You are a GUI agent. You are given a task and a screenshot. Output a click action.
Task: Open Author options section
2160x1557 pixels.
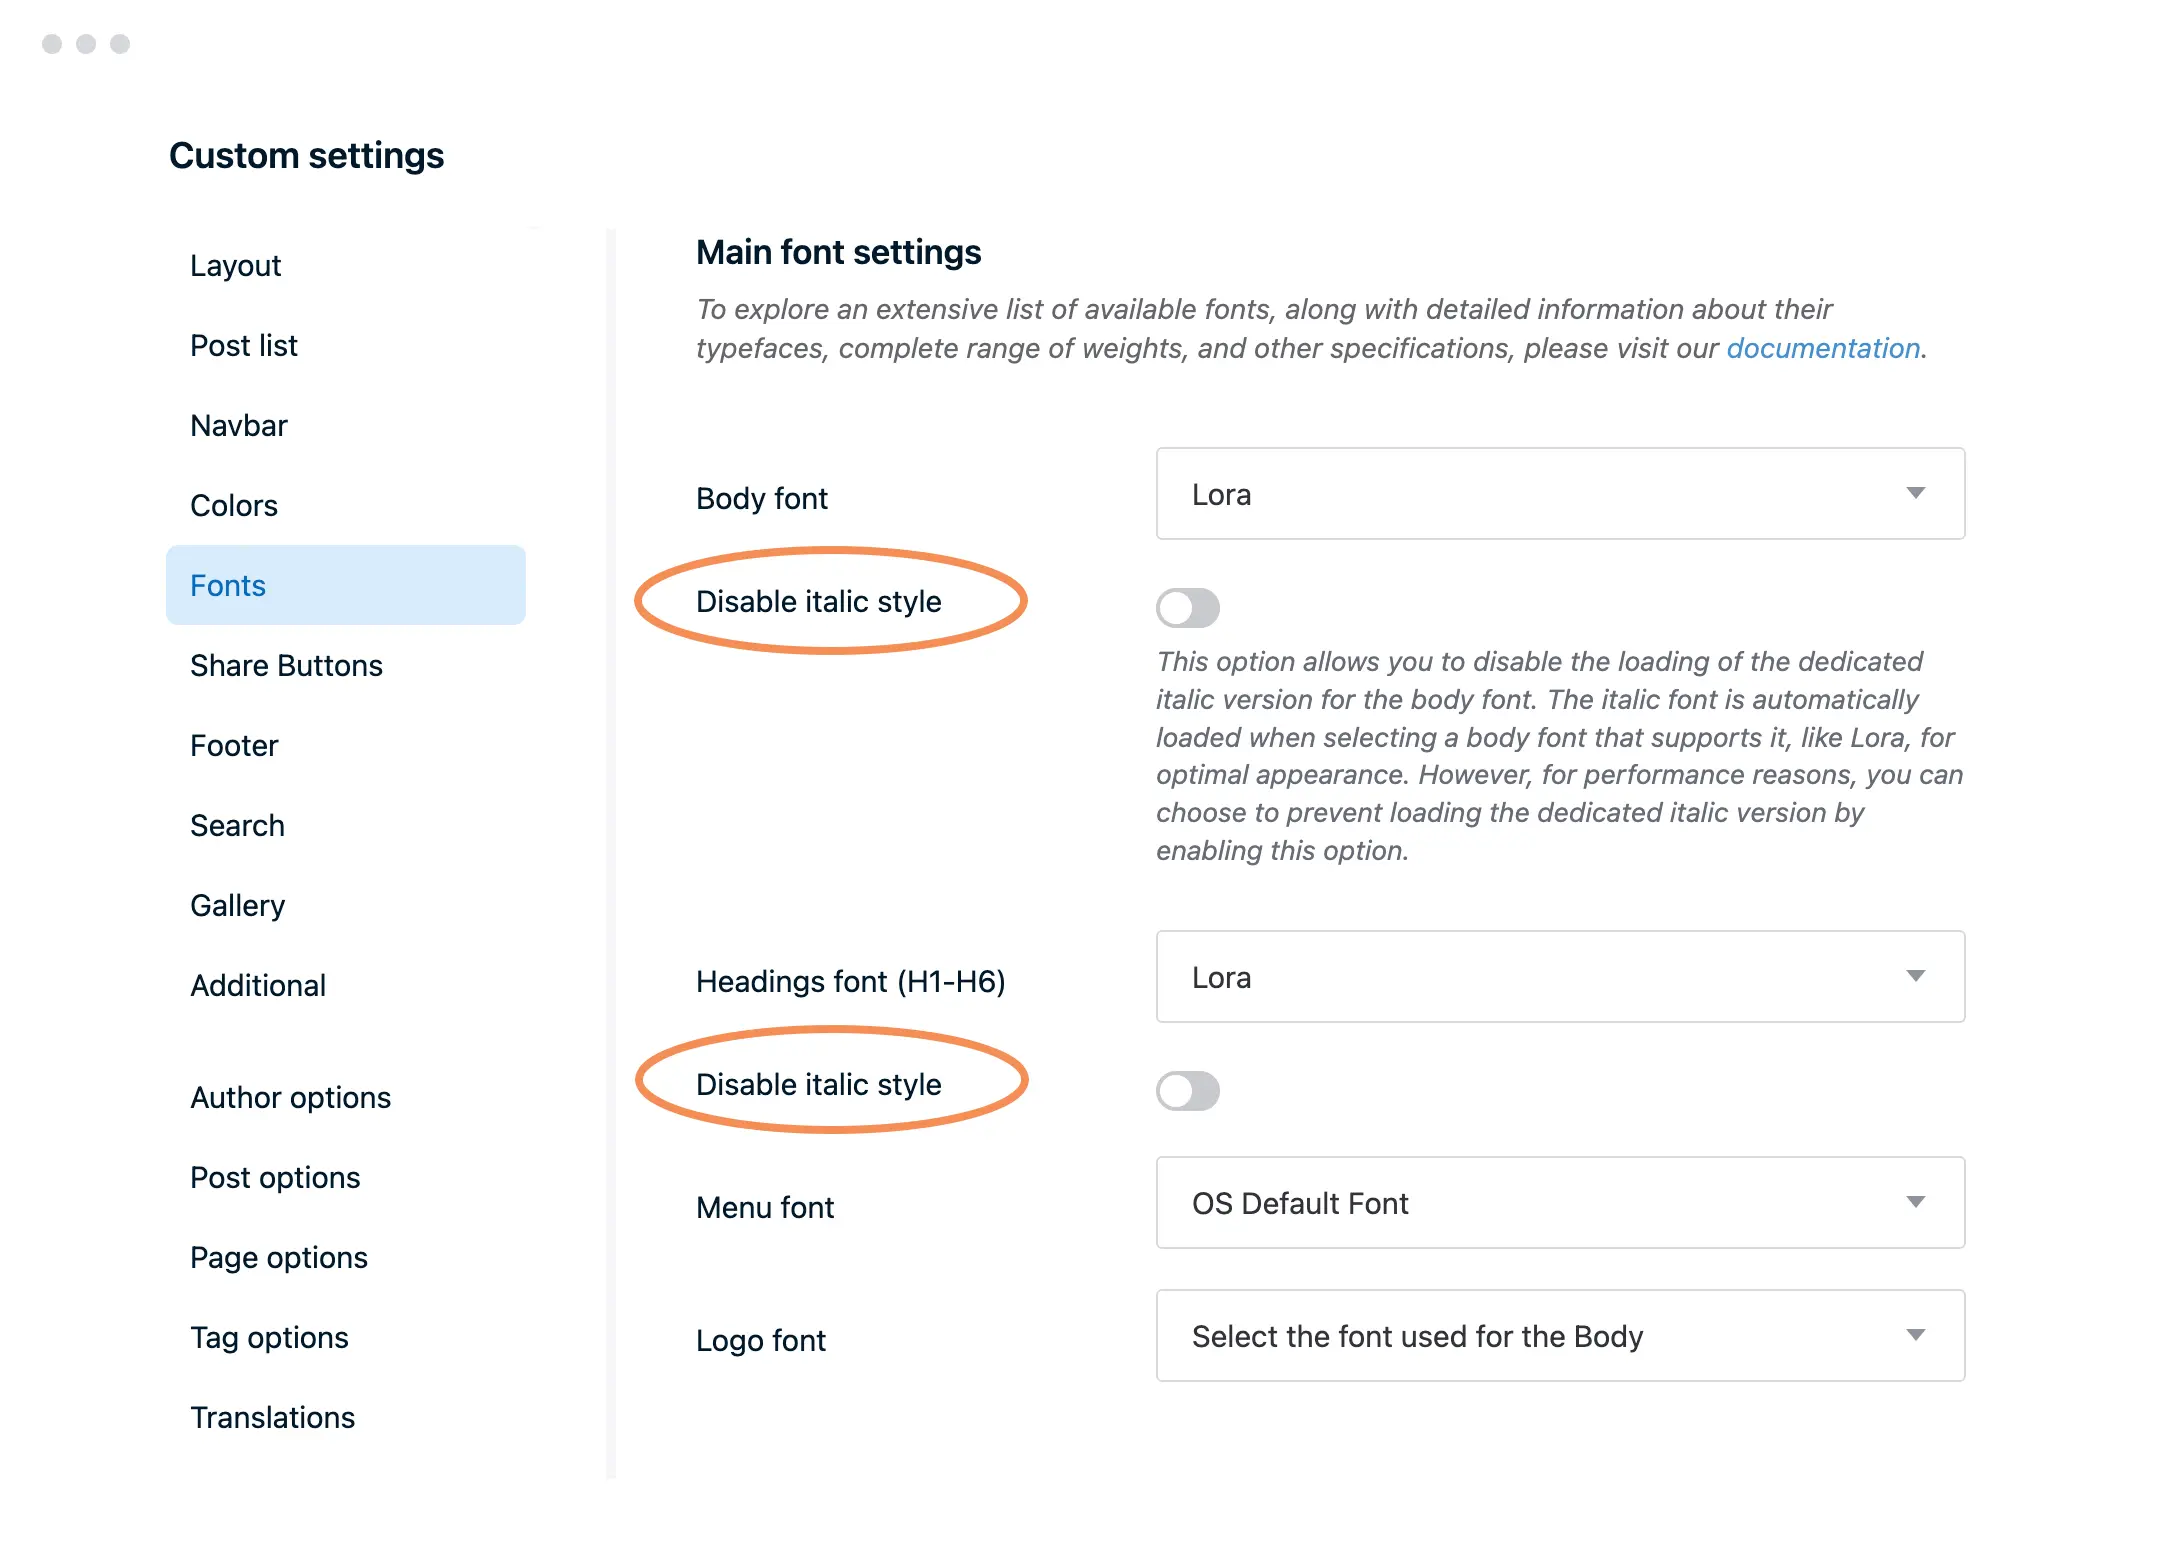[x=291, y=1098]
